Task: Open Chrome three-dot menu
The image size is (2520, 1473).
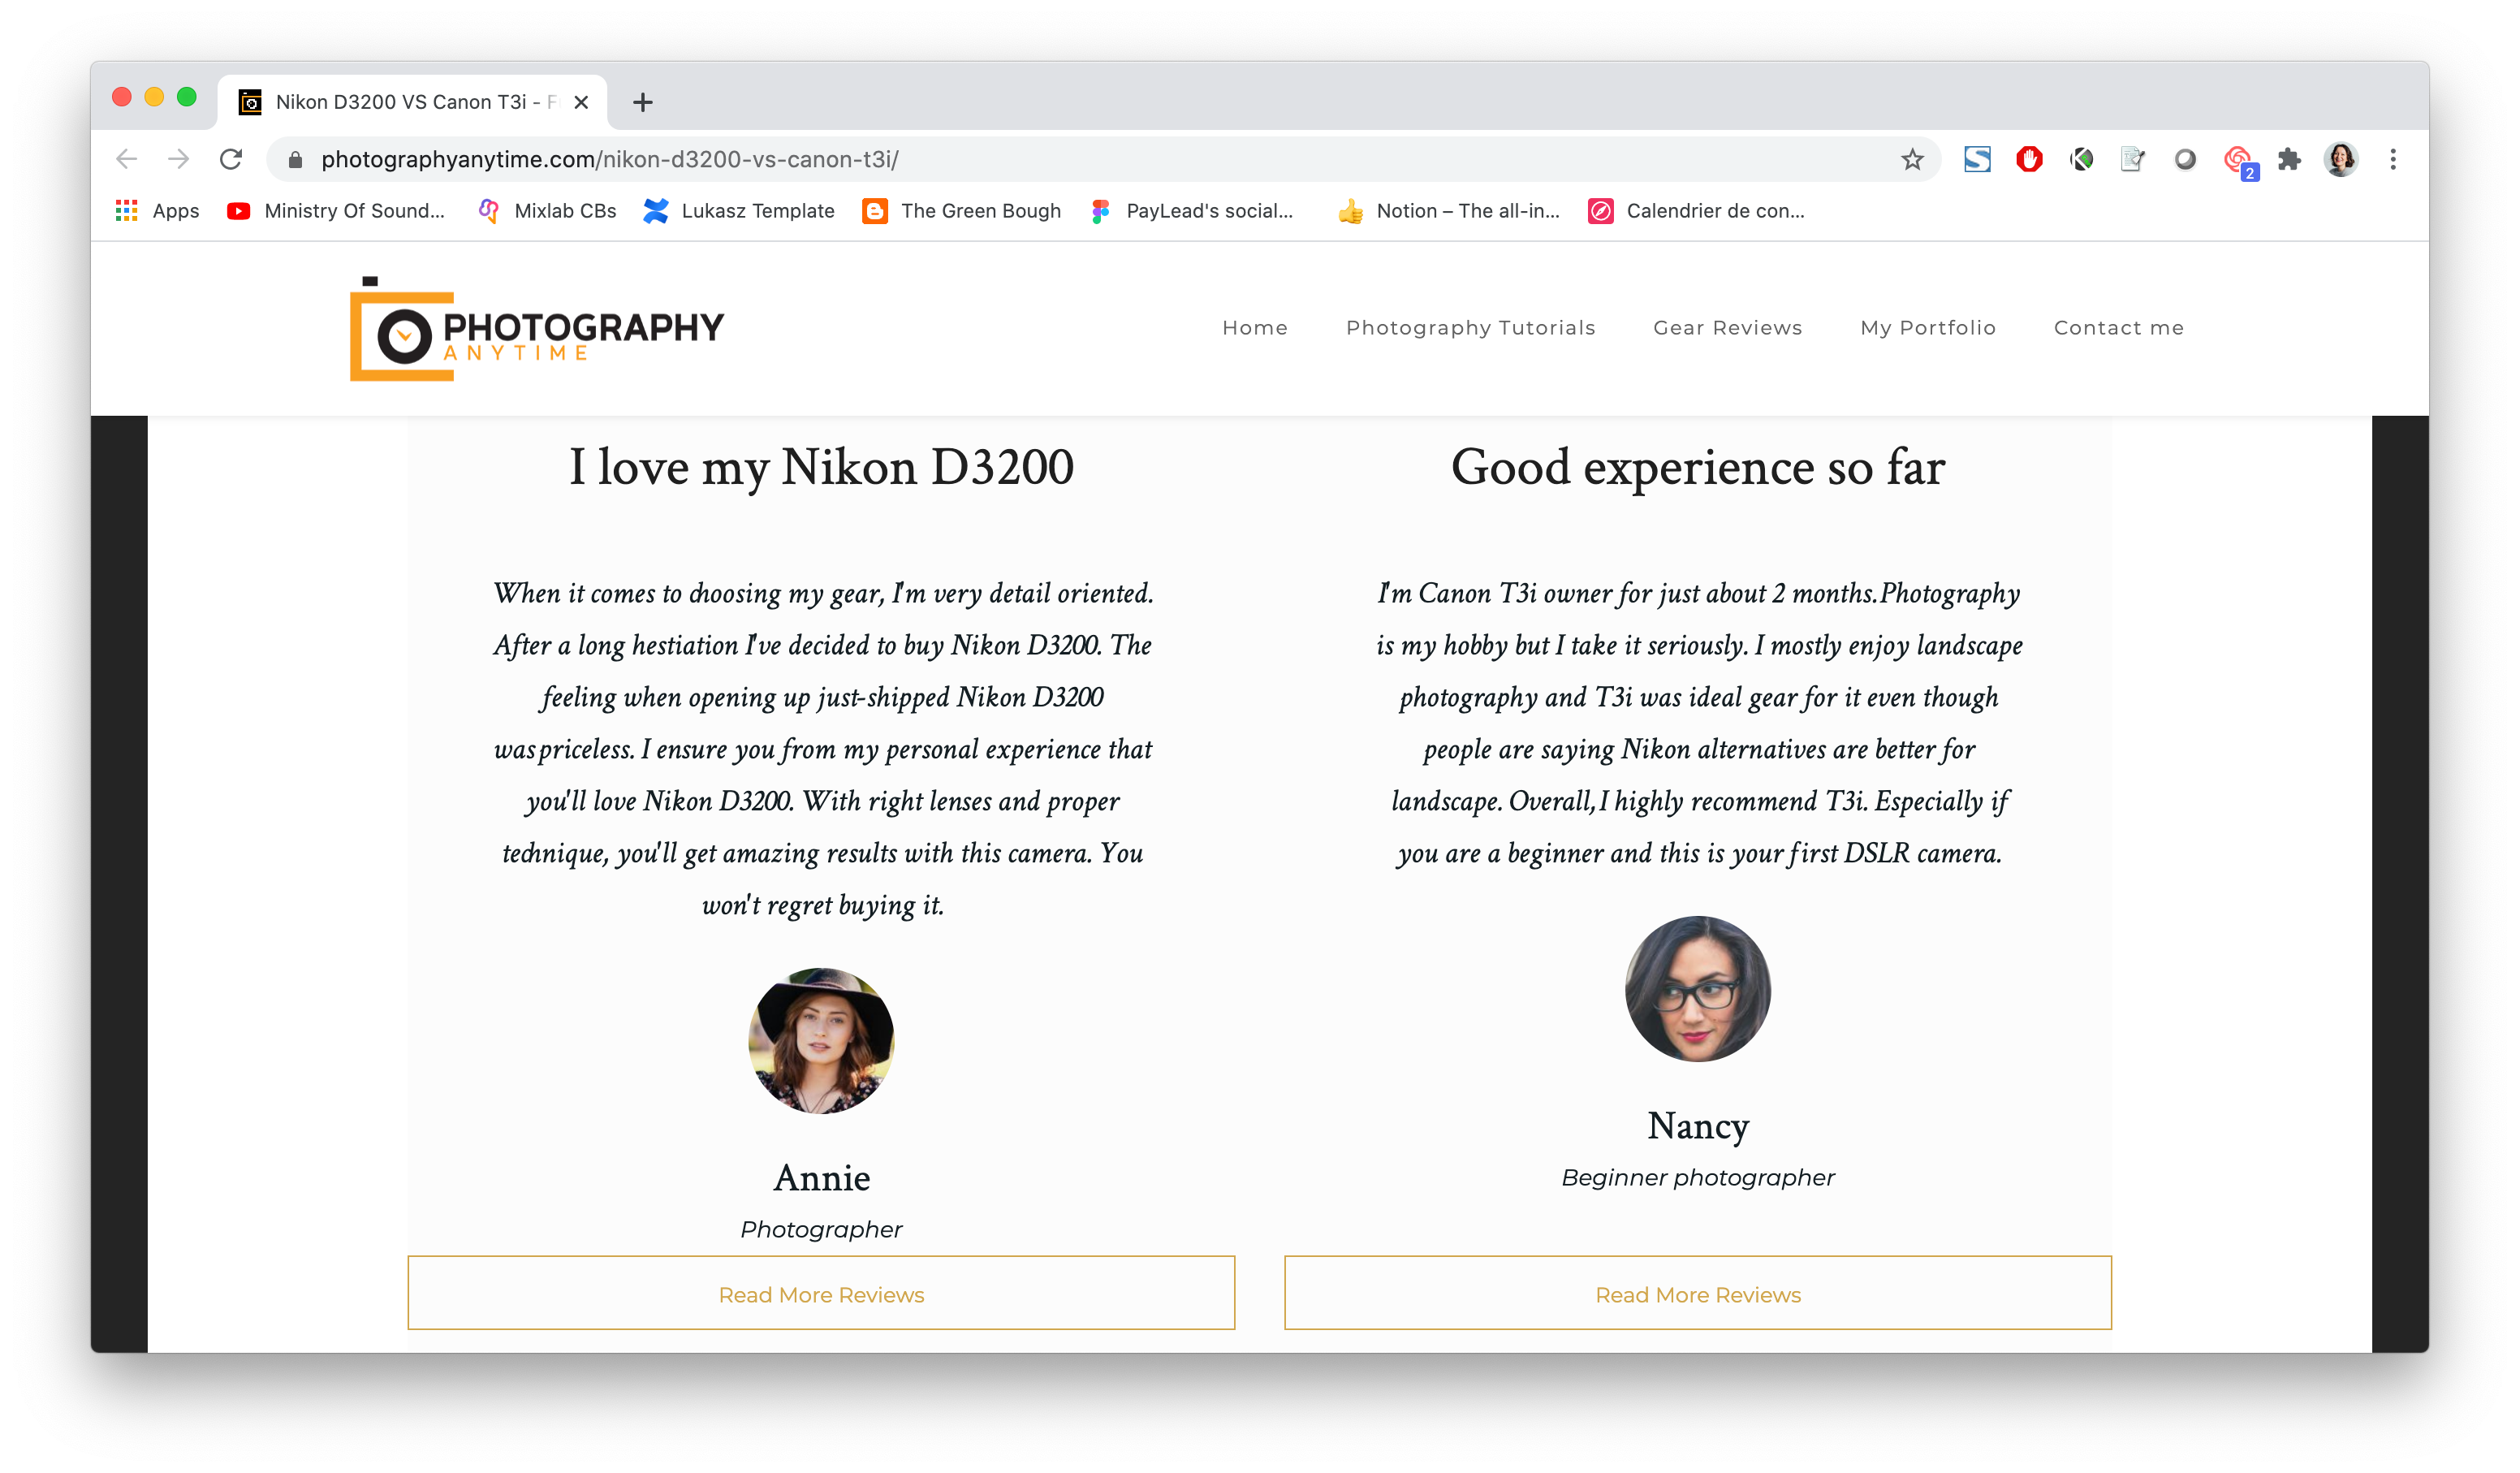Action: coord(2393,159)
